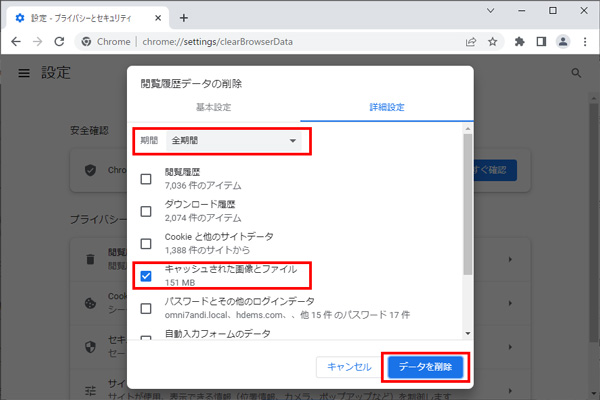
Task: Click the settings search magnifier icon
Action: [576, 73]
